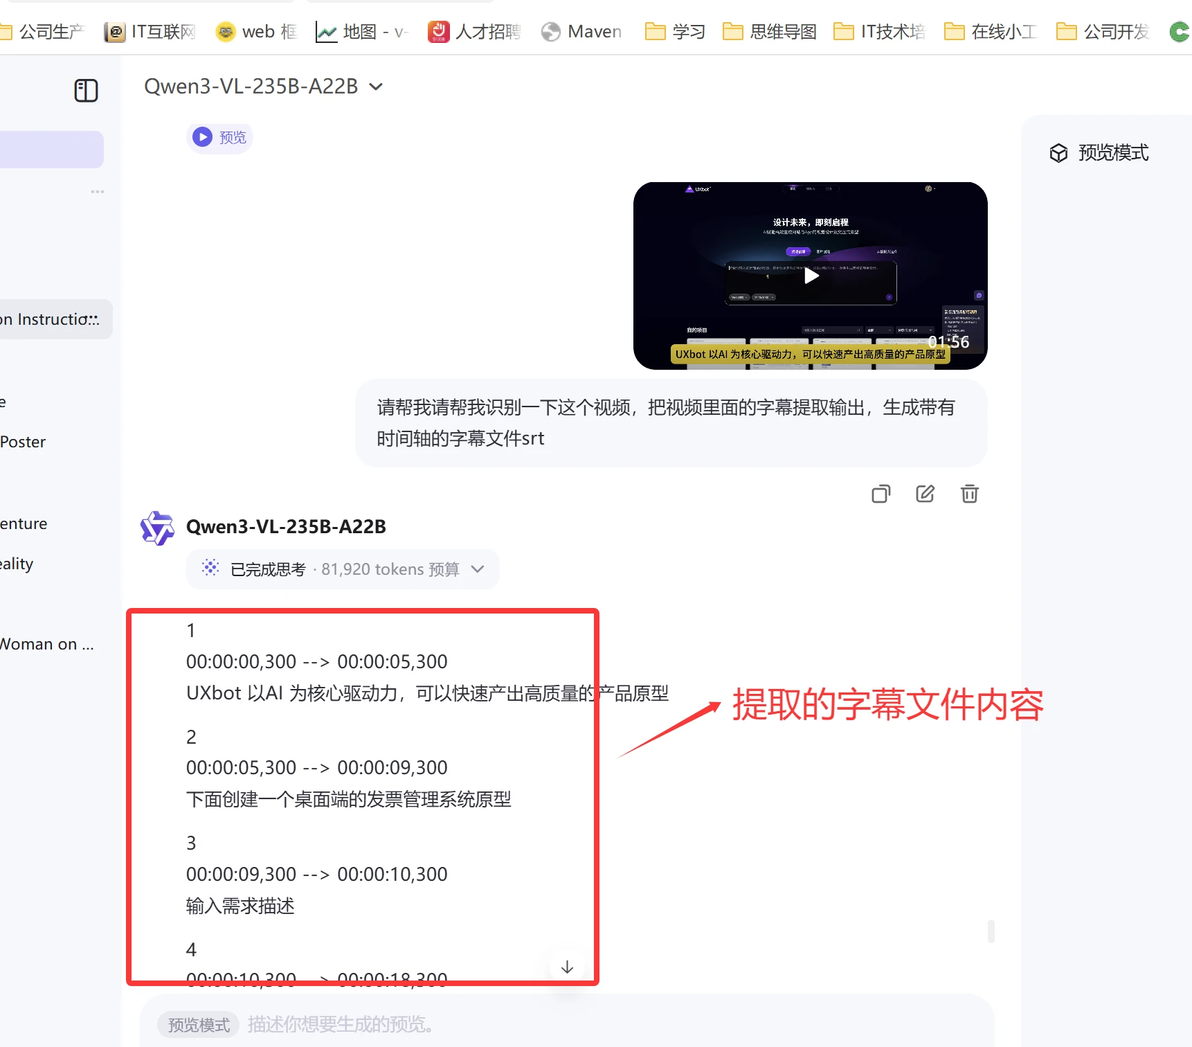This screenshot has width=1192, height=1047.
Task: Click the Qwen logo avatar icon
Action: [x=157, y=528]
